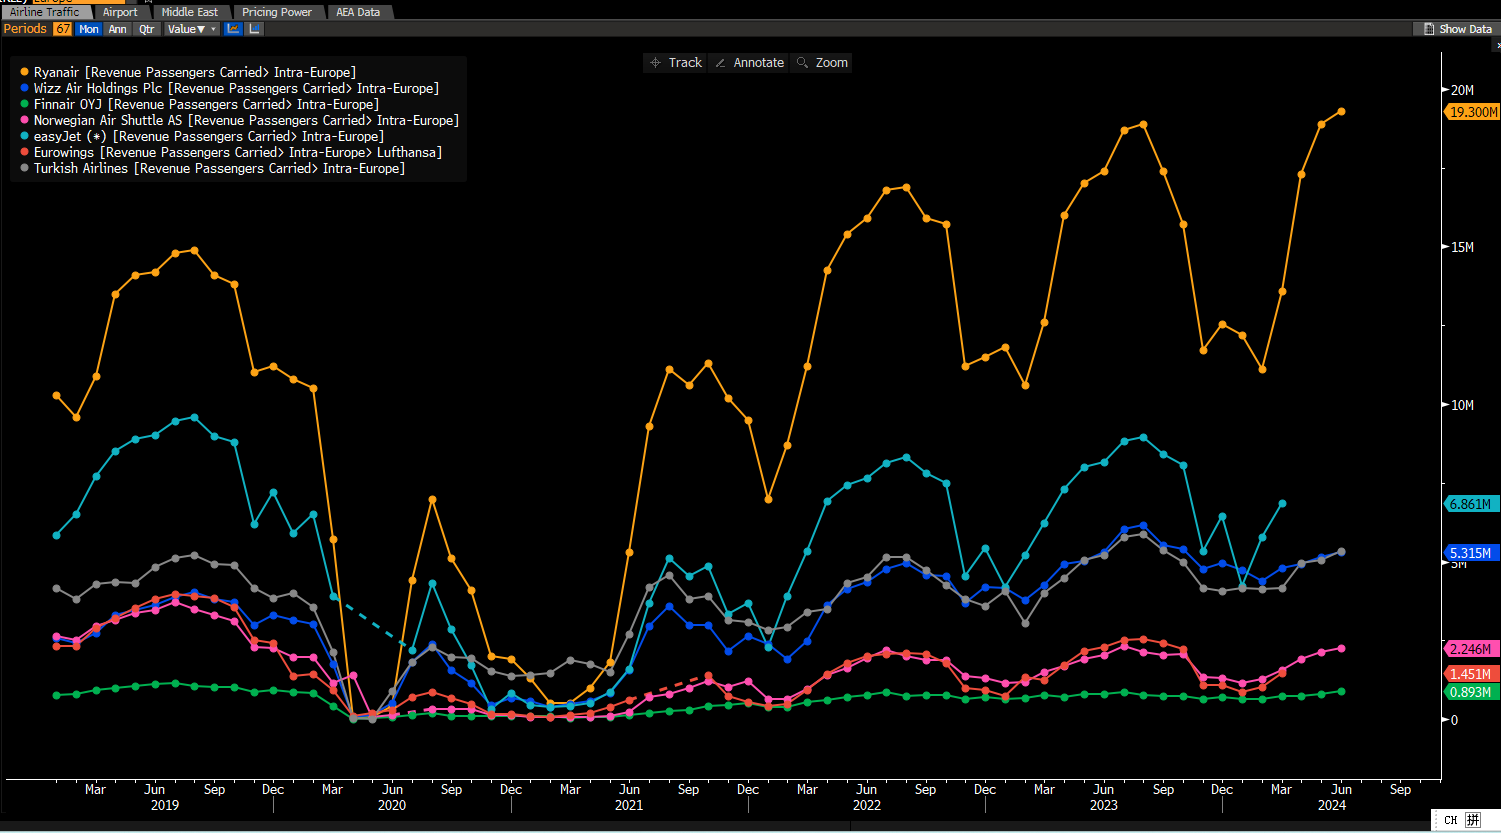This screenshot has width=1501, height=833.
Task: Click the 5.315M Wizz Air value label
Action: (1470, 553)
